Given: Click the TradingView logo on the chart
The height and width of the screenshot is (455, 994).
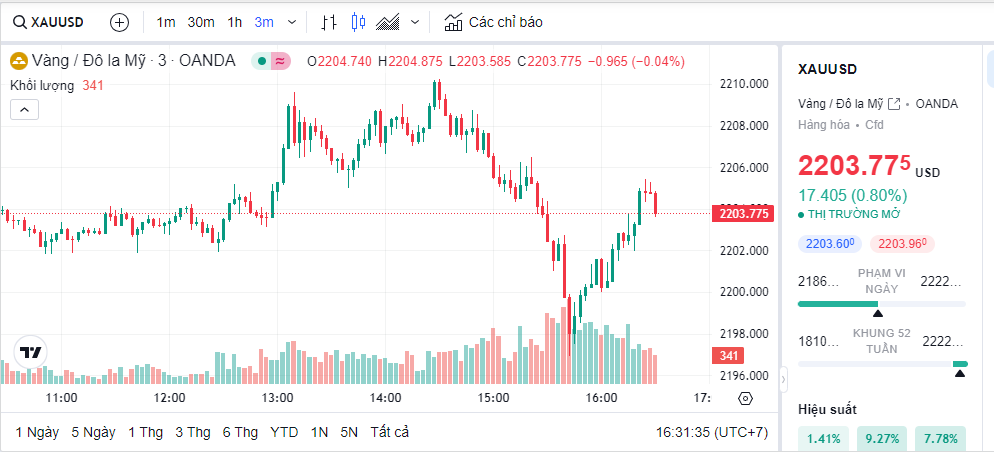Looking at the screenshot, I should click(31, 352).
